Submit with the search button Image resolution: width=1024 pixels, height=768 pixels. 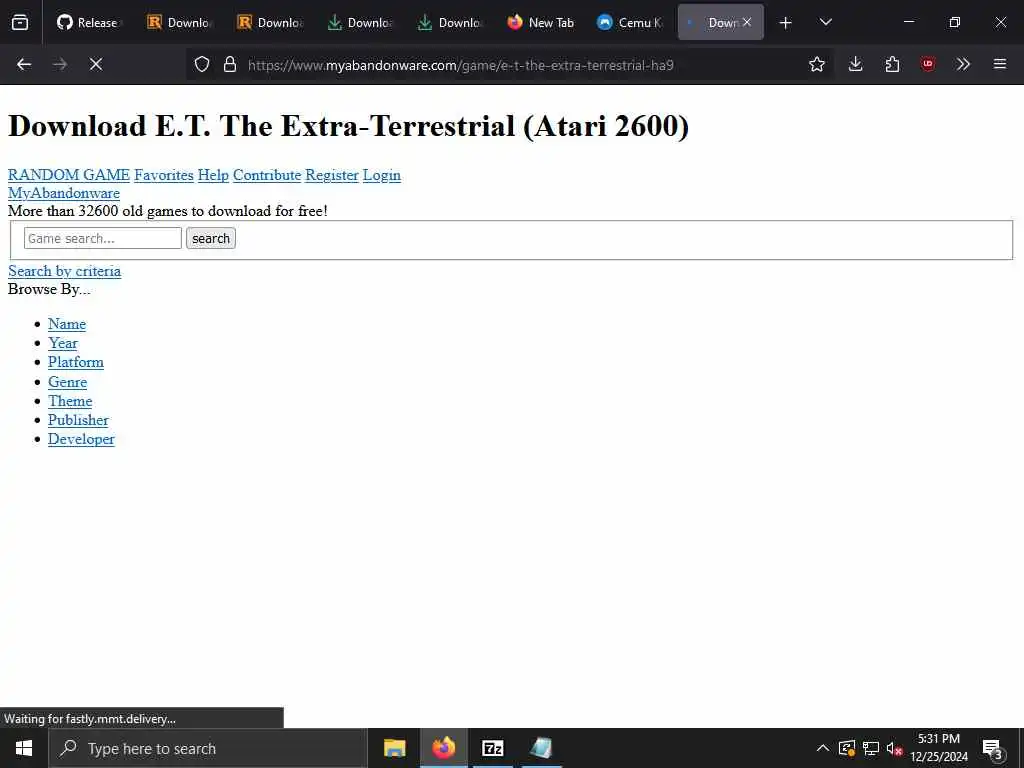pos(211,238)
